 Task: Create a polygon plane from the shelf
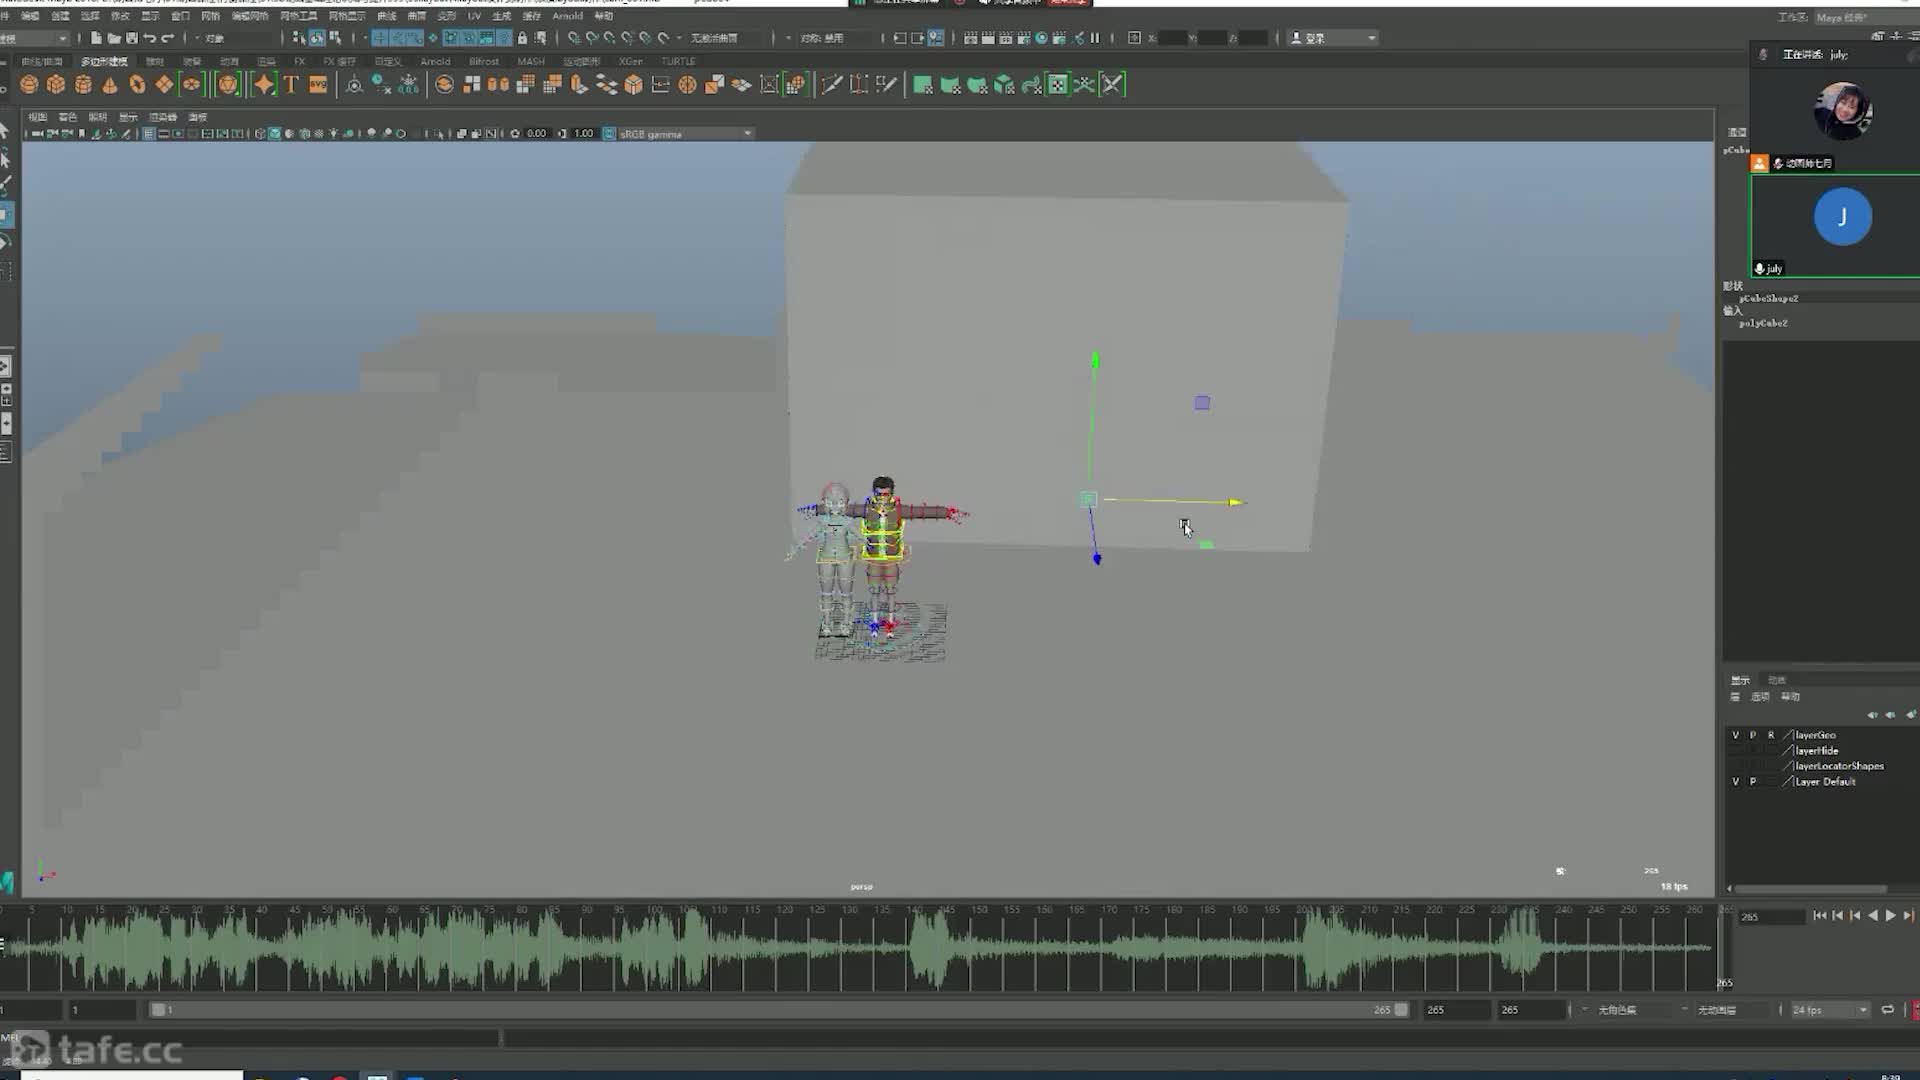pos(164,85)
